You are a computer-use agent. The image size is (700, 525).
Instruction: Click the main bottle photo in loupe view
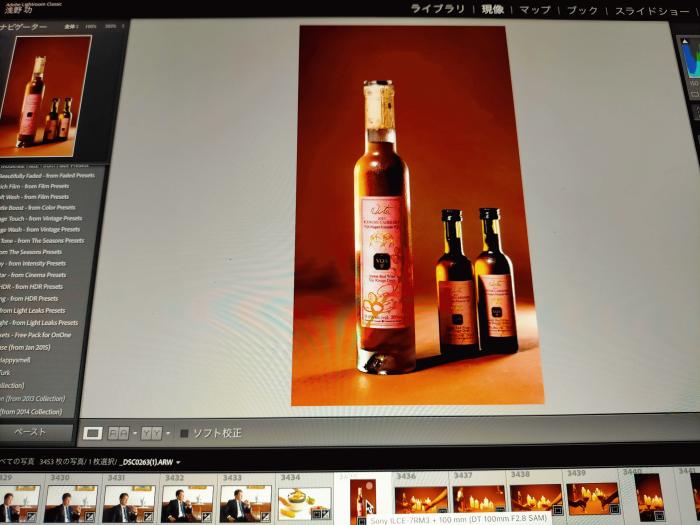point(418,216)
